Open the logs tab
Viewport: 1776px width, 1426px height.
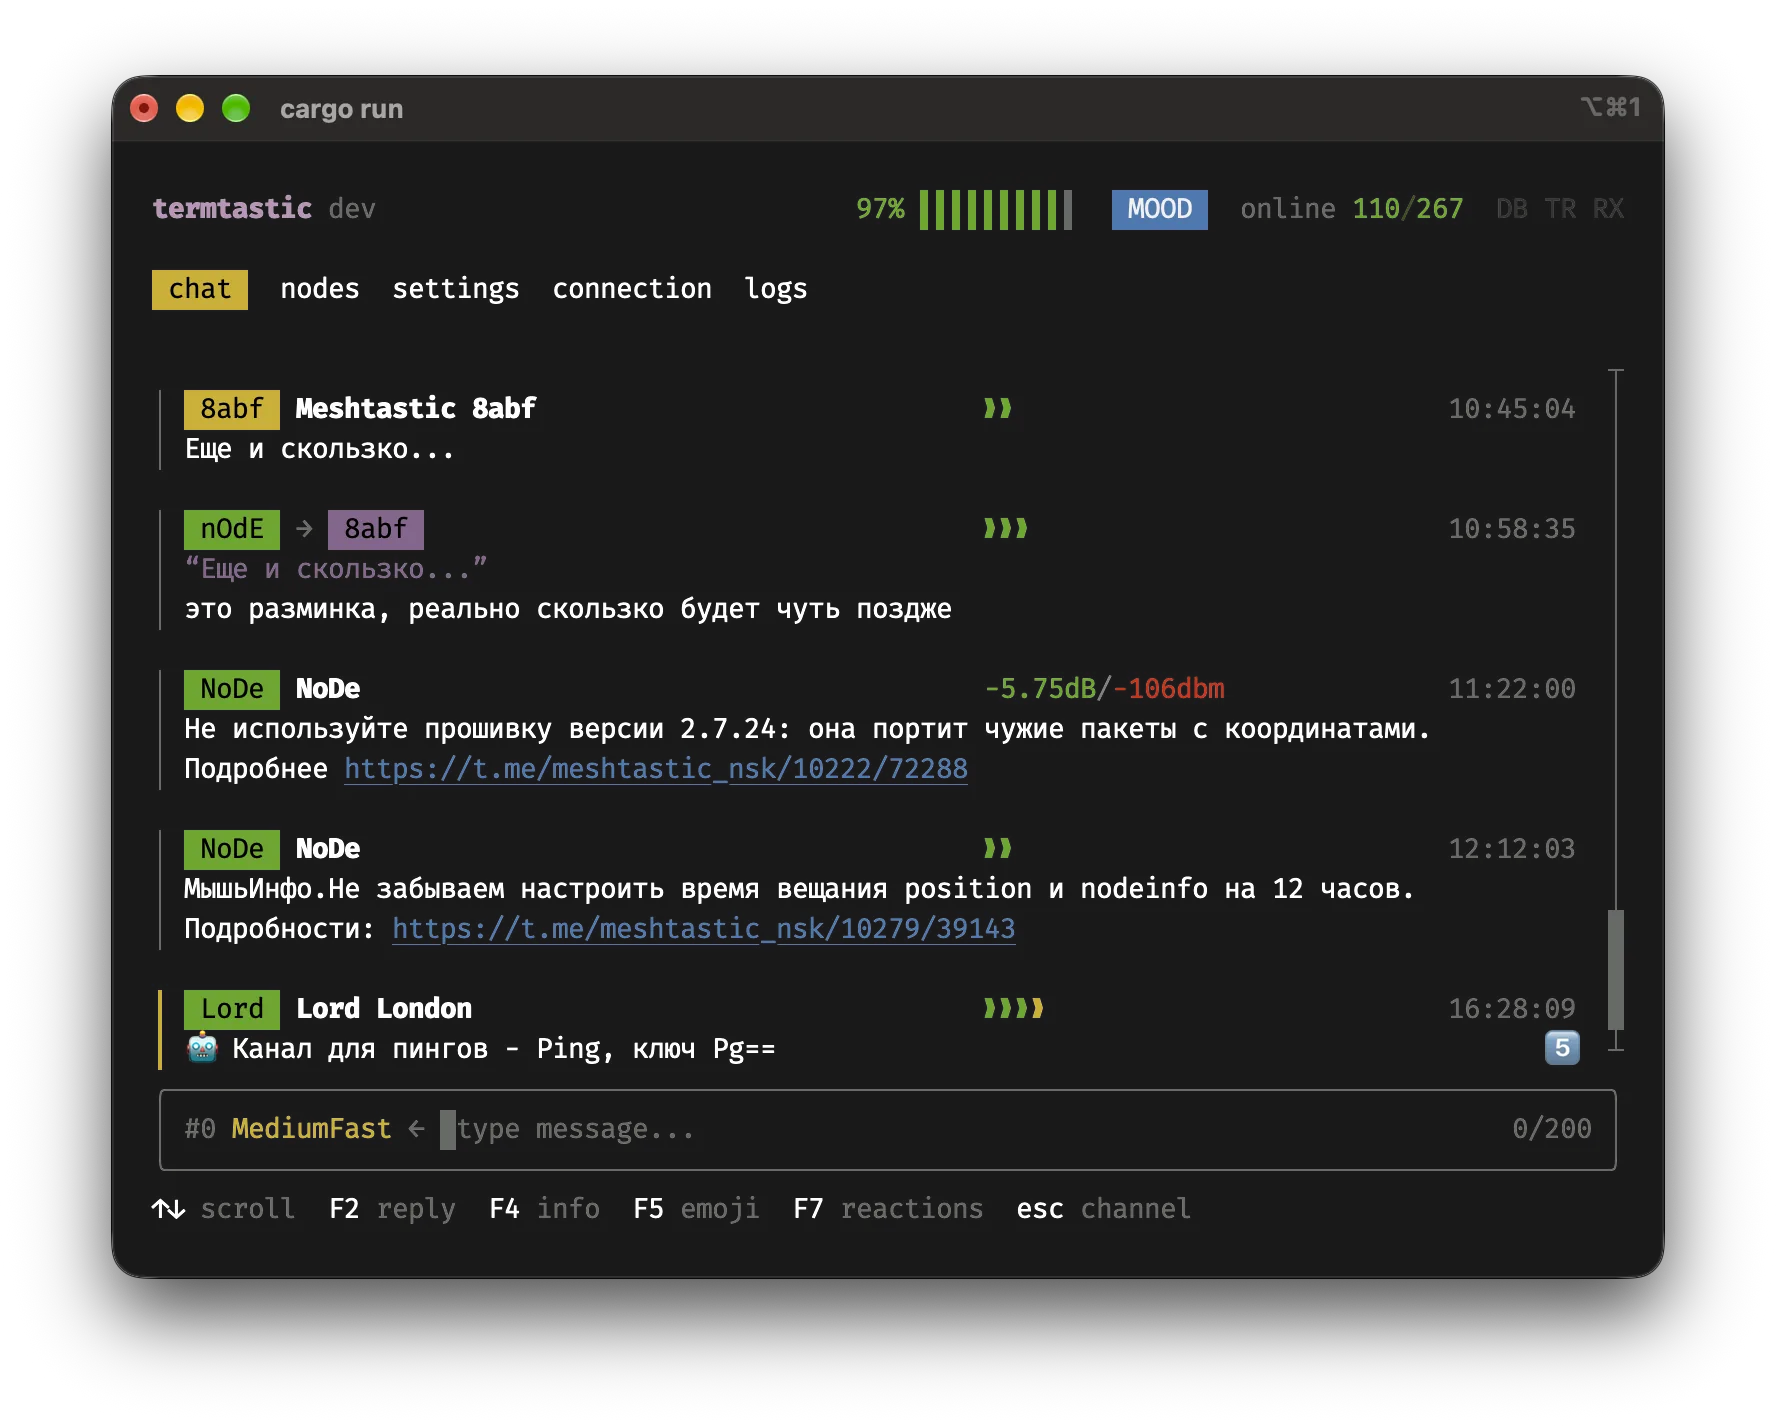pos(776,289)
